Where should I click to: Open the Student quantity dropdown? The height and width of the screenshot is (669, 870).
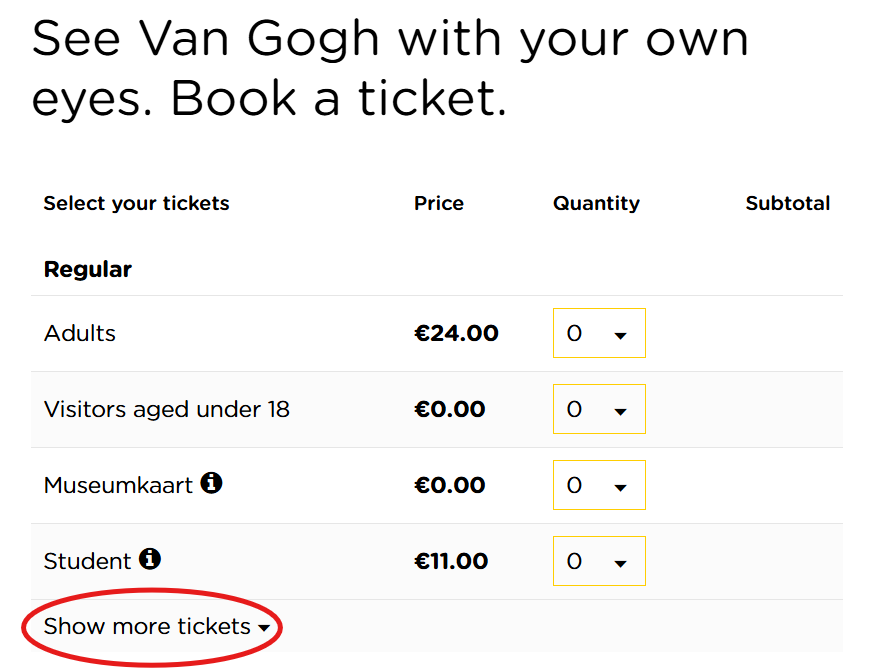pyautogui.click(x=599, y=561)
